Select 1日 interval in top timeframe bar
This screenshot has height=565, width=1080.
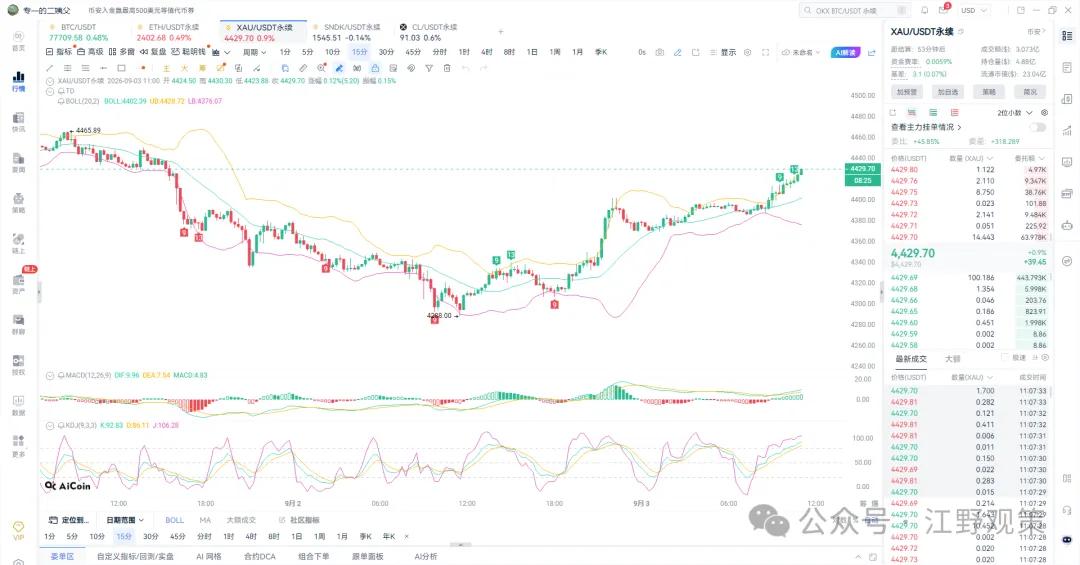pos(532,52)
